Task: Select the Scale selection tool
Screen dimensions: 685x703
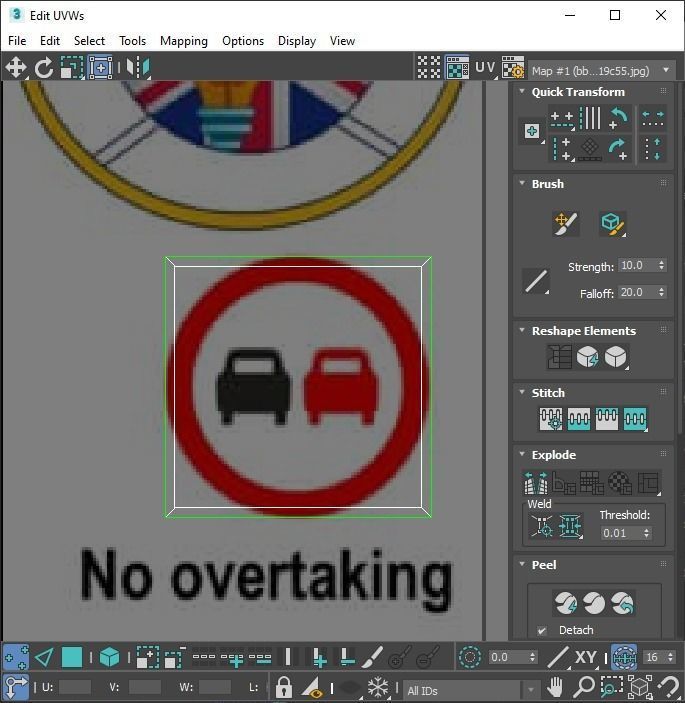Action: click(72, 68)
